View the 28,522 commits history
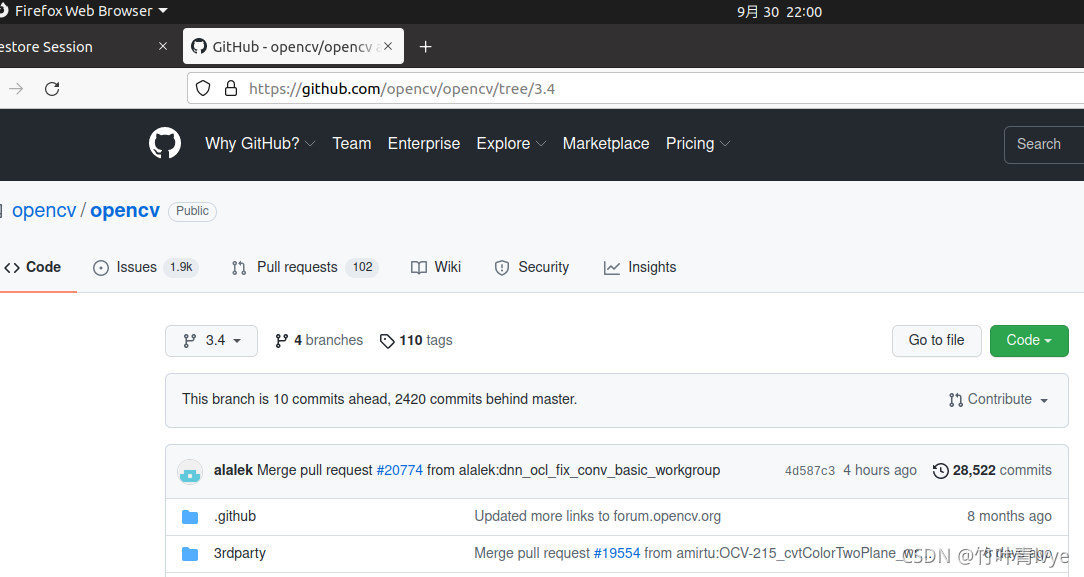 point(993,471)
